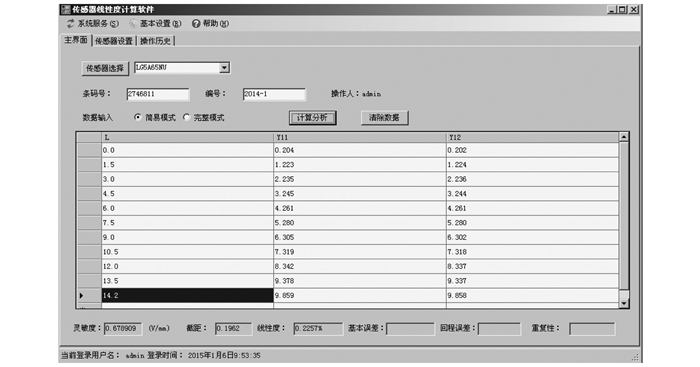The height and width of the screenshot is (367, 700).
Task: Click the 清除数据 button
Action: click(384, 118)
